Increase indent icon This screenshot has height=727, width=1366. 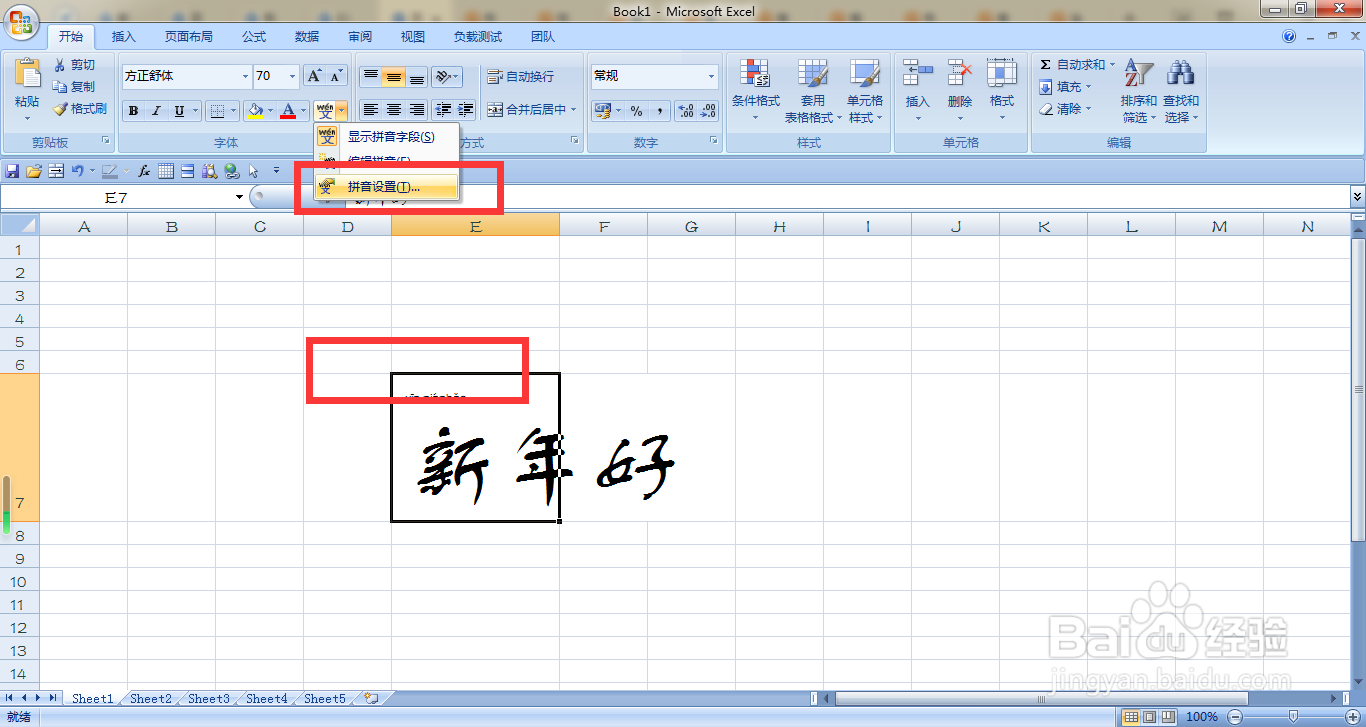[465, 110]
